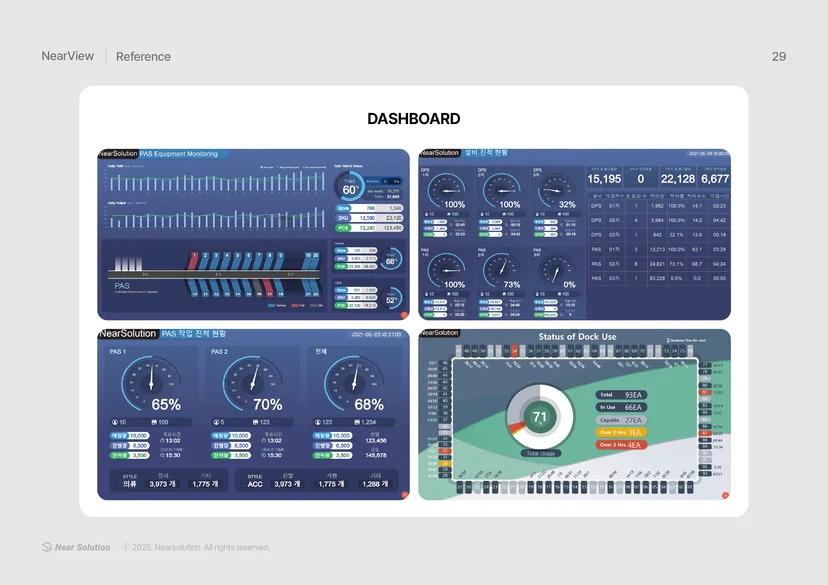Click the PAS 2 gauge showing 70%
The height and width of the screenshot is (585, 828).
pyautogui.click(x=253, y=384)
